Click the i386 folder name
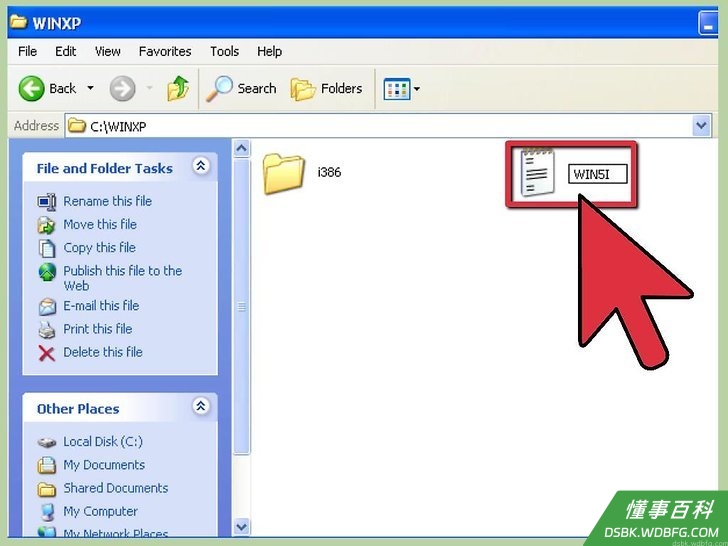This screenshot has height=546, width=728. coord(329,172)
